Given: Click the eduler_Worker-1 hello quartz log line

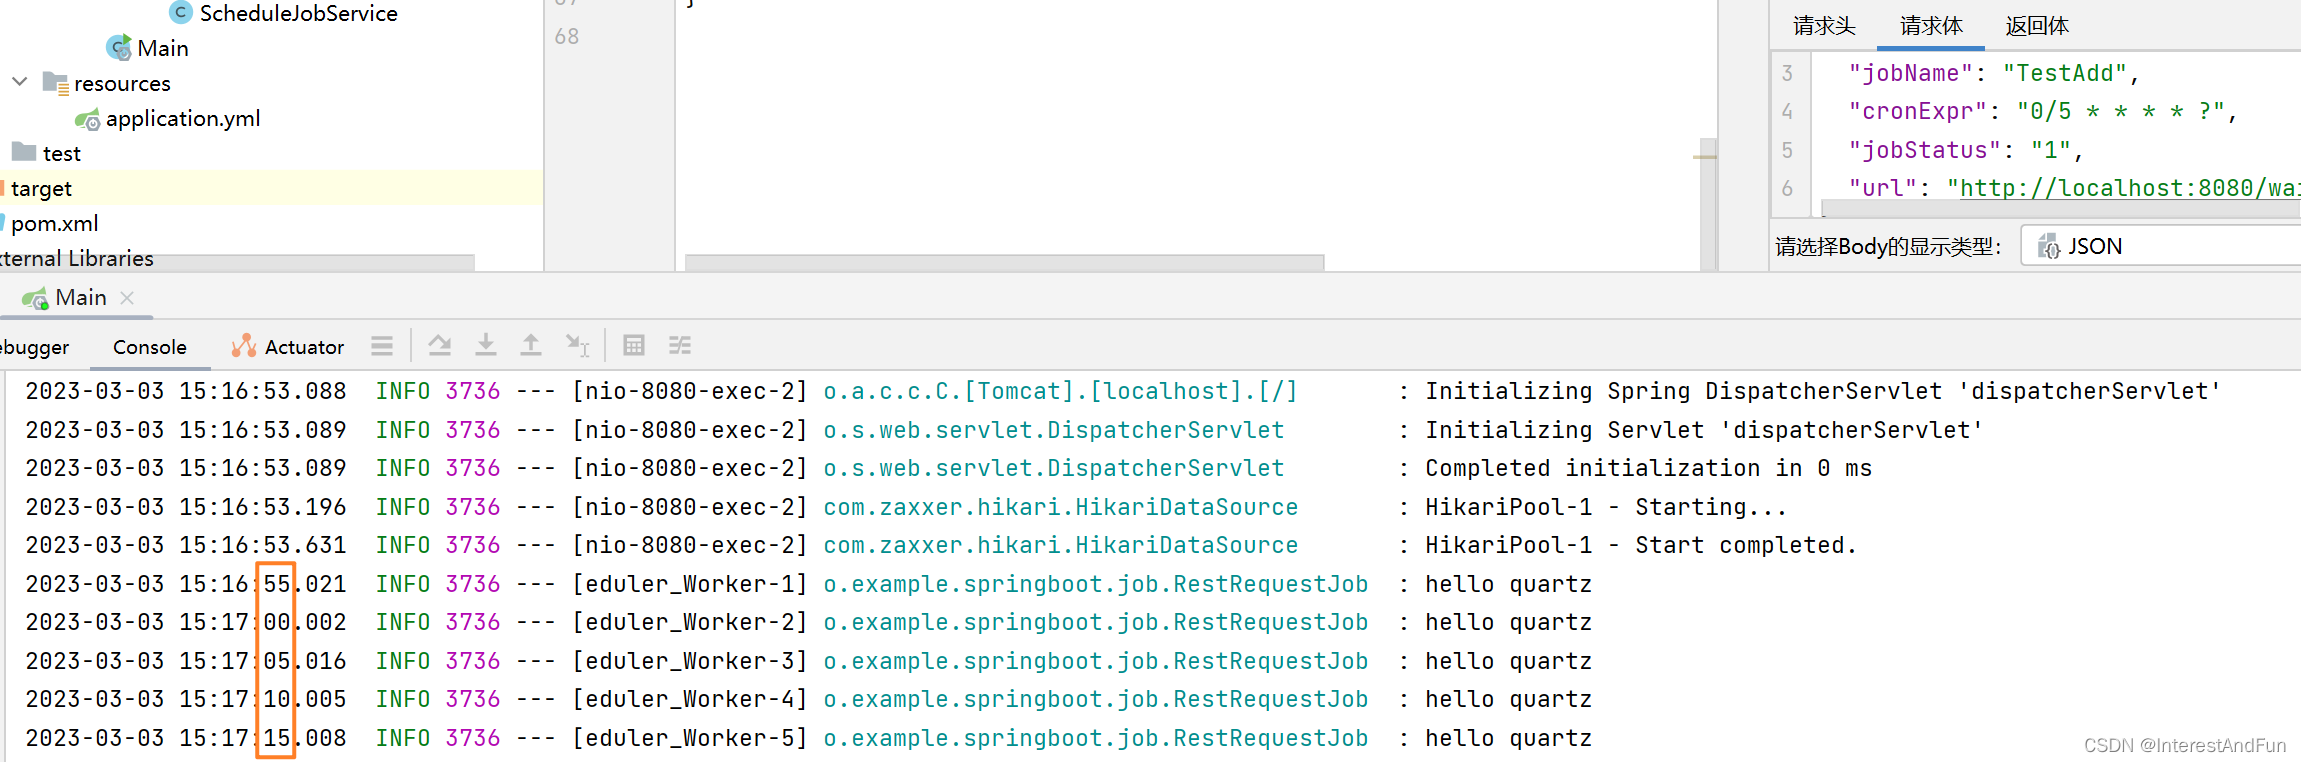Looking at the screenshot, I should 808,584.
